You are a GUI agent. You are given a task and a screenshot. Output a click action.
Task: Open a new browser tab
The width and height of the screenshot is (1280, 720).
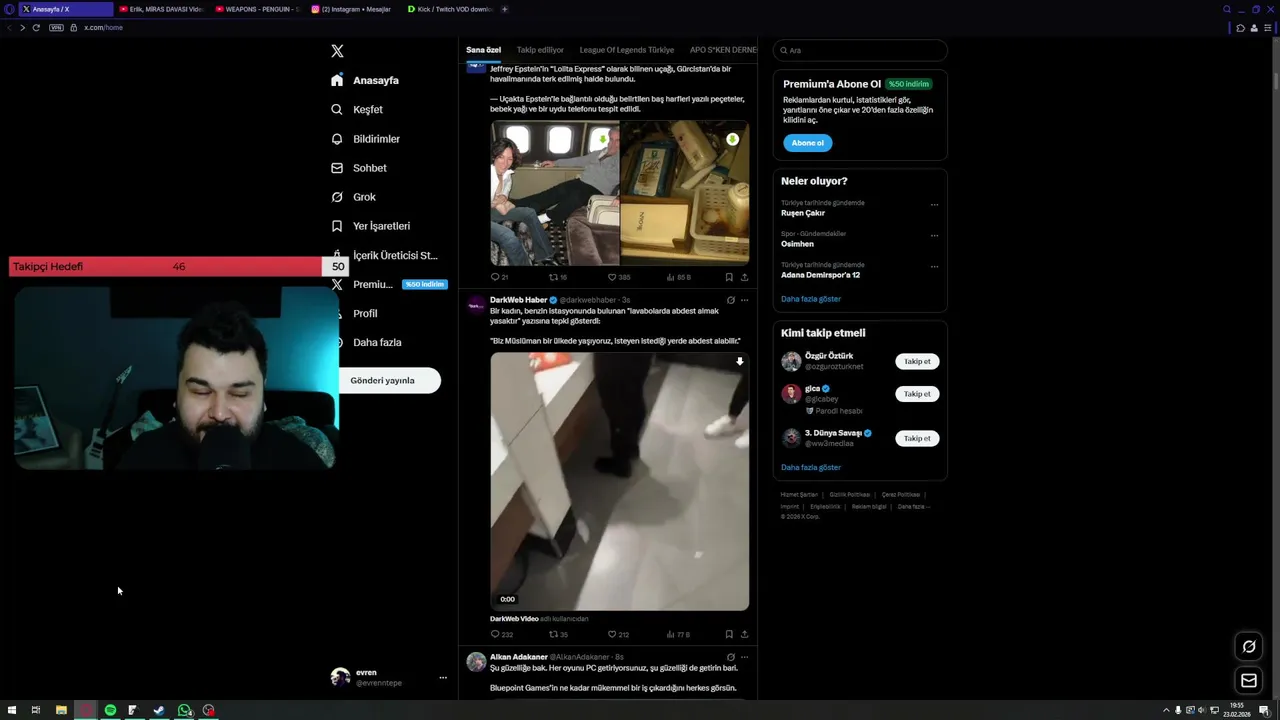[504, 9]
